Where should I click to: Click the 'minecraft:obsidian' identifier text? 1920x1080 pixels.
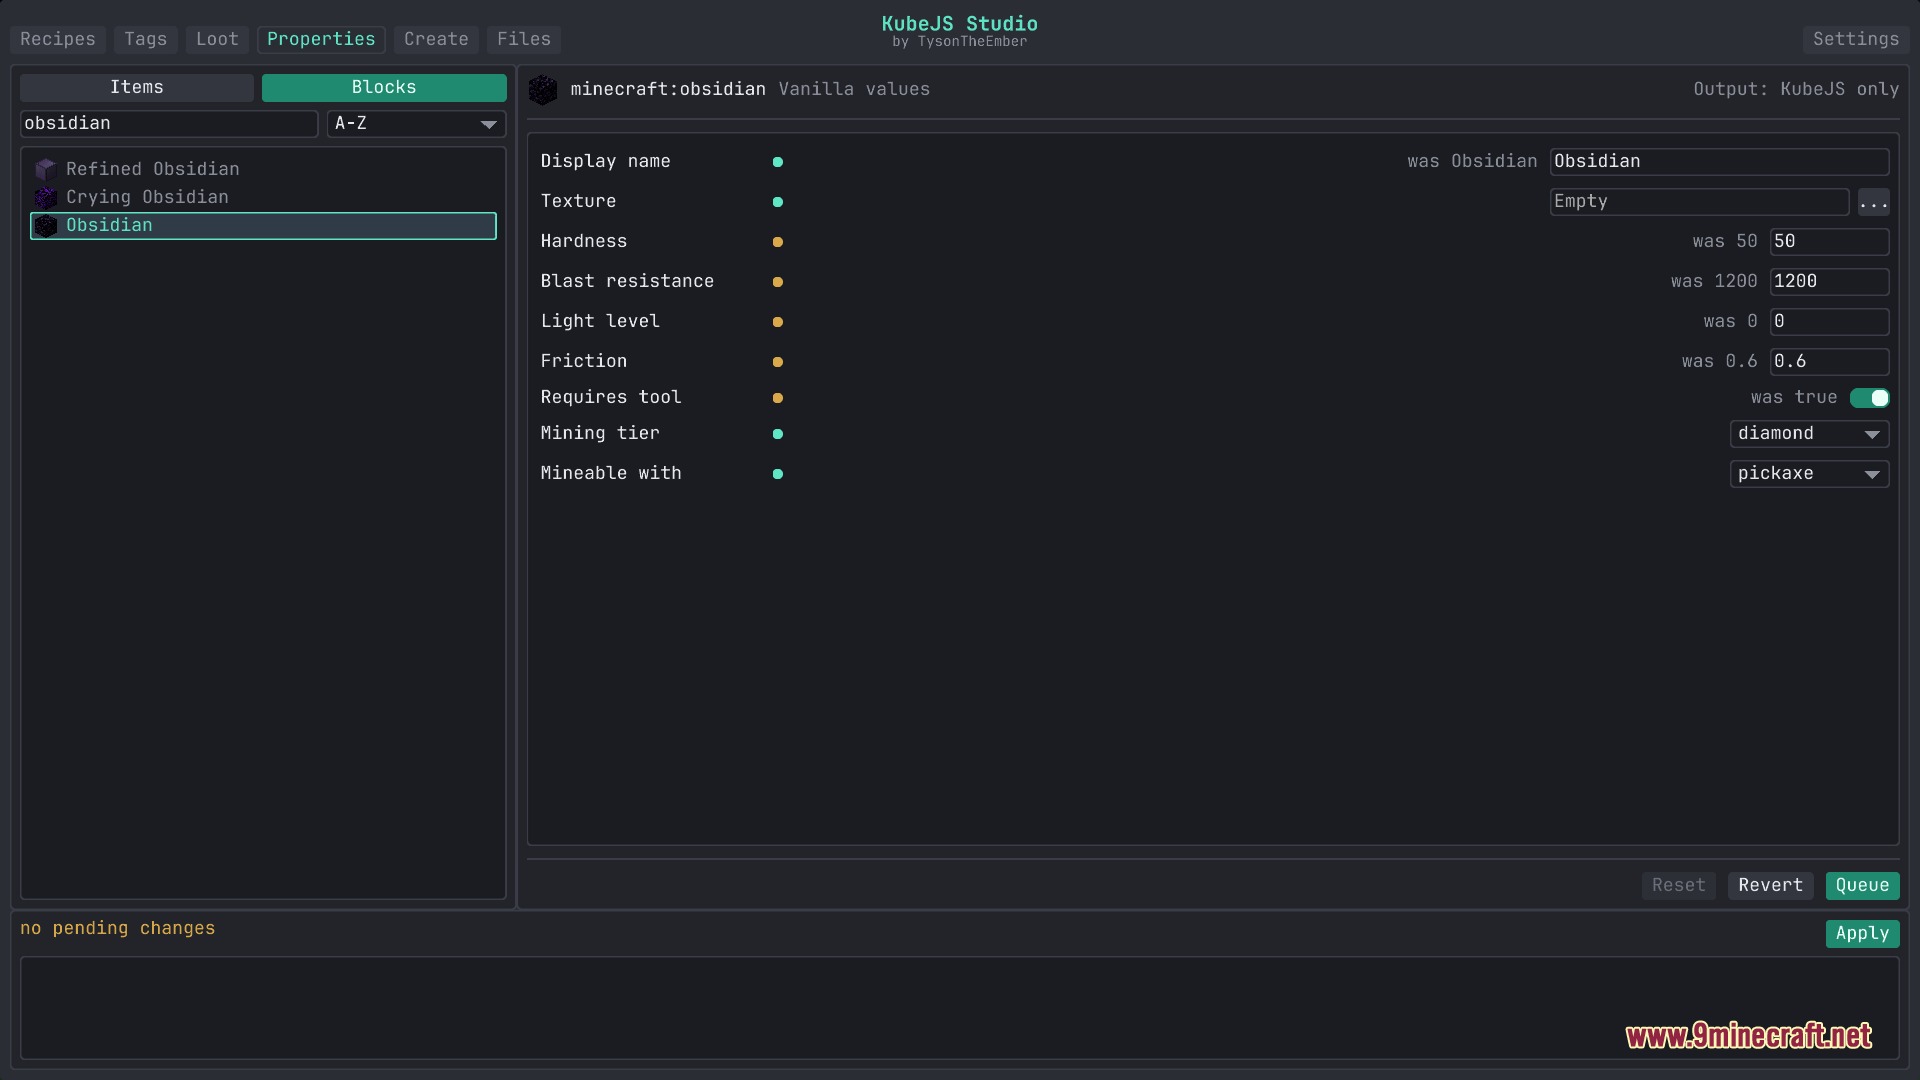tap(668, 89)
